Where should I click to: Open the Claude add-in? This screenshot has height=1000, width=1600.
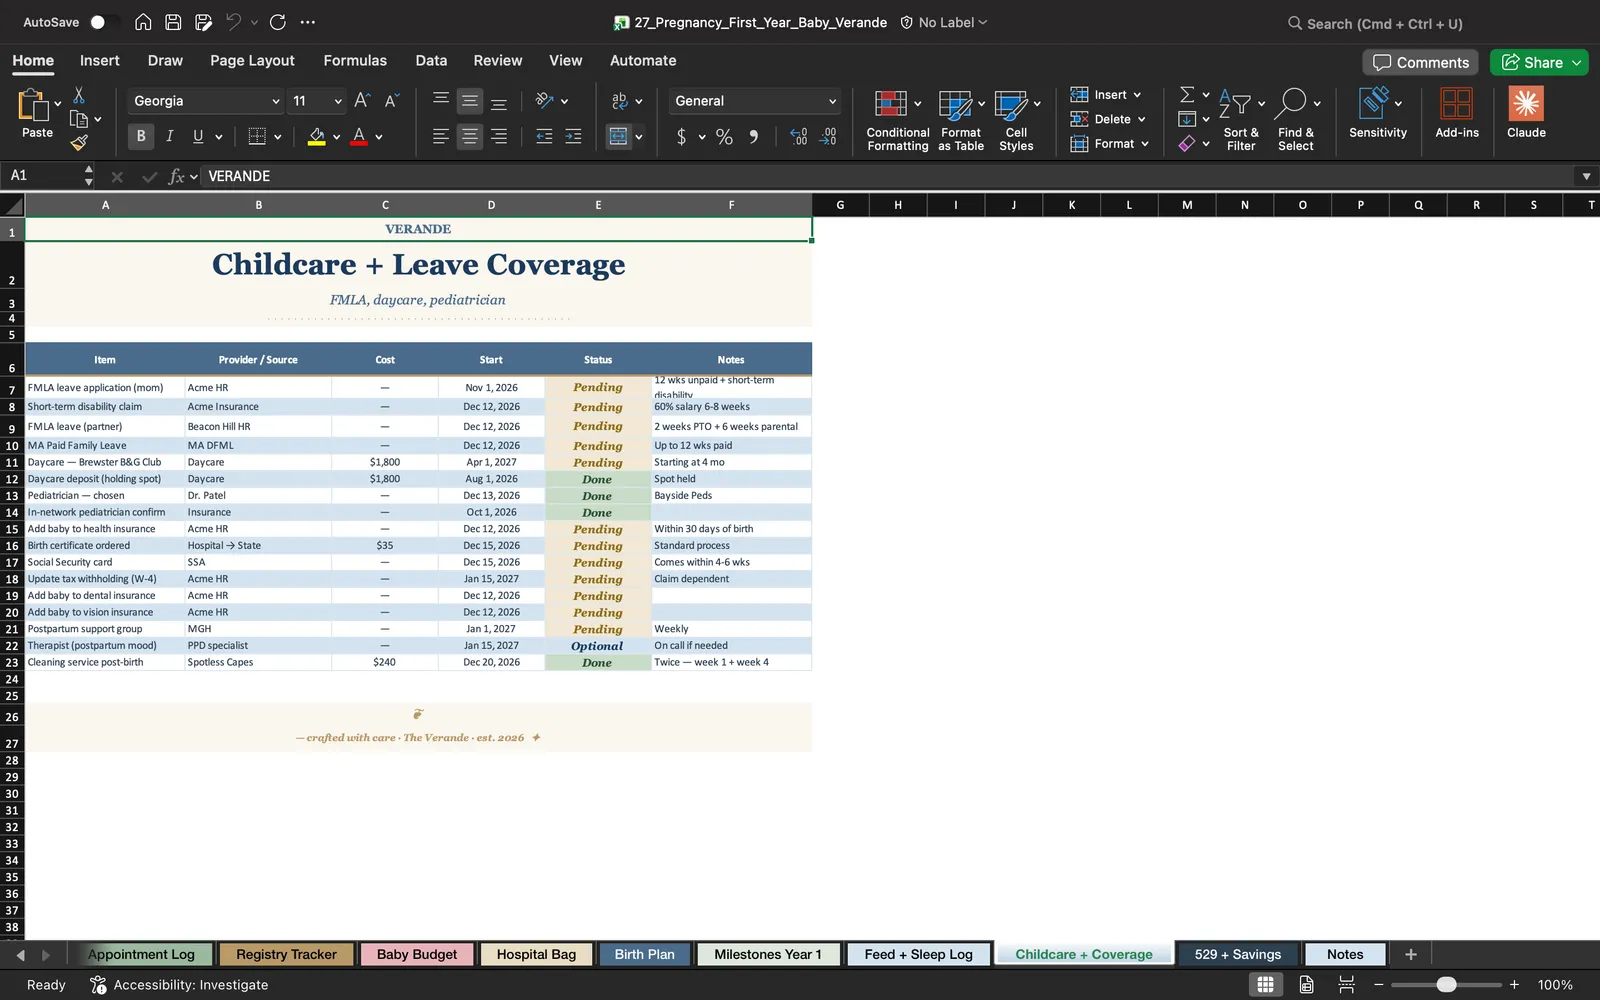1526,112
